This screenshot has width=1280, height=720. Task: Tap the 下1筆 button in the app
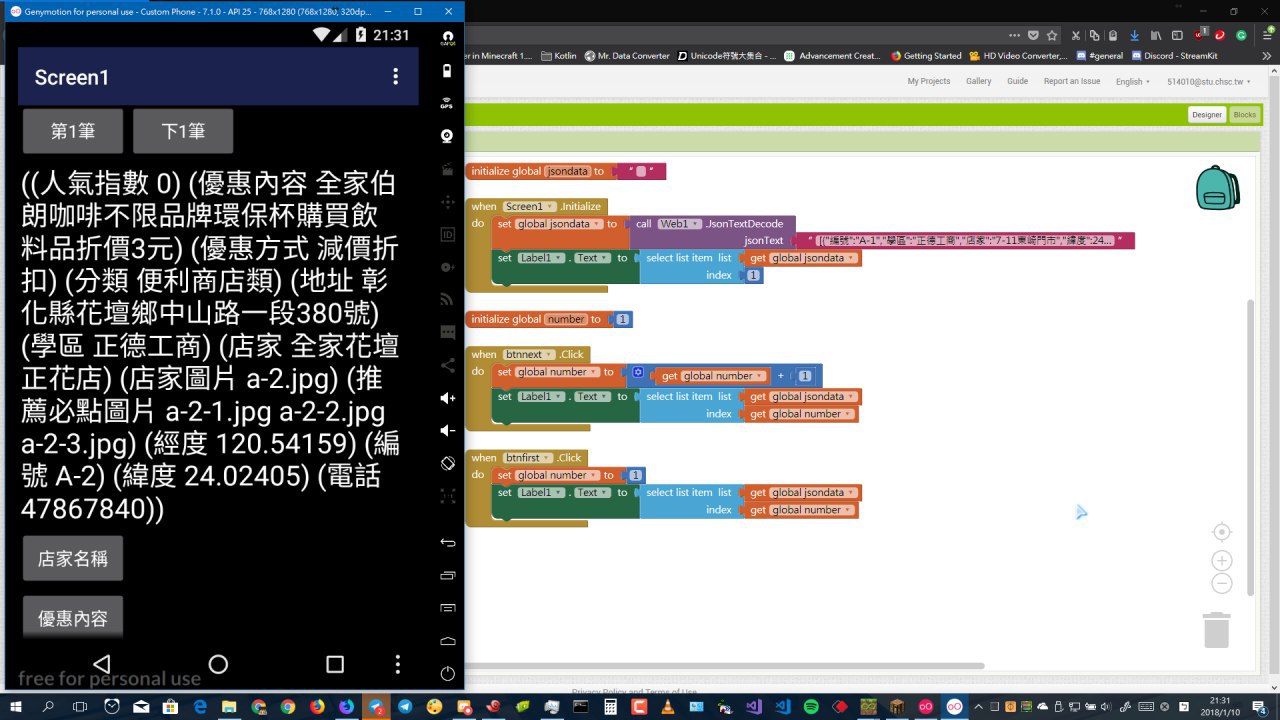click(x=183, y=131)
